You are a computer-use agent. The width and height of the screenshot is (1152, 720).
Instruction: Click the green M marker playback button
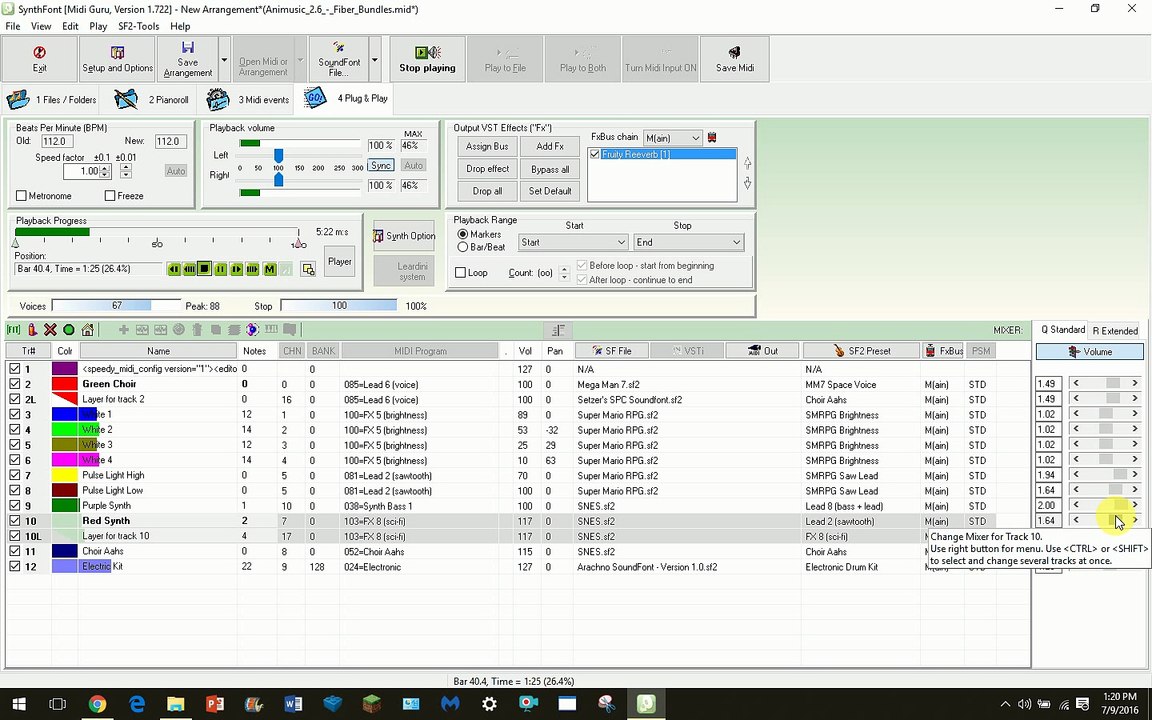tap(270, 270)
